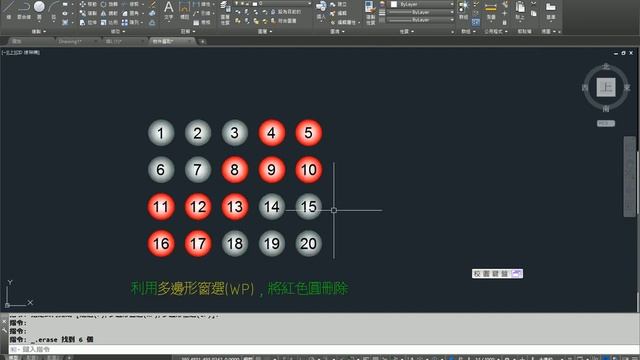
Task: Click the Move tool in Modify panel
Action: click(87, 4)
